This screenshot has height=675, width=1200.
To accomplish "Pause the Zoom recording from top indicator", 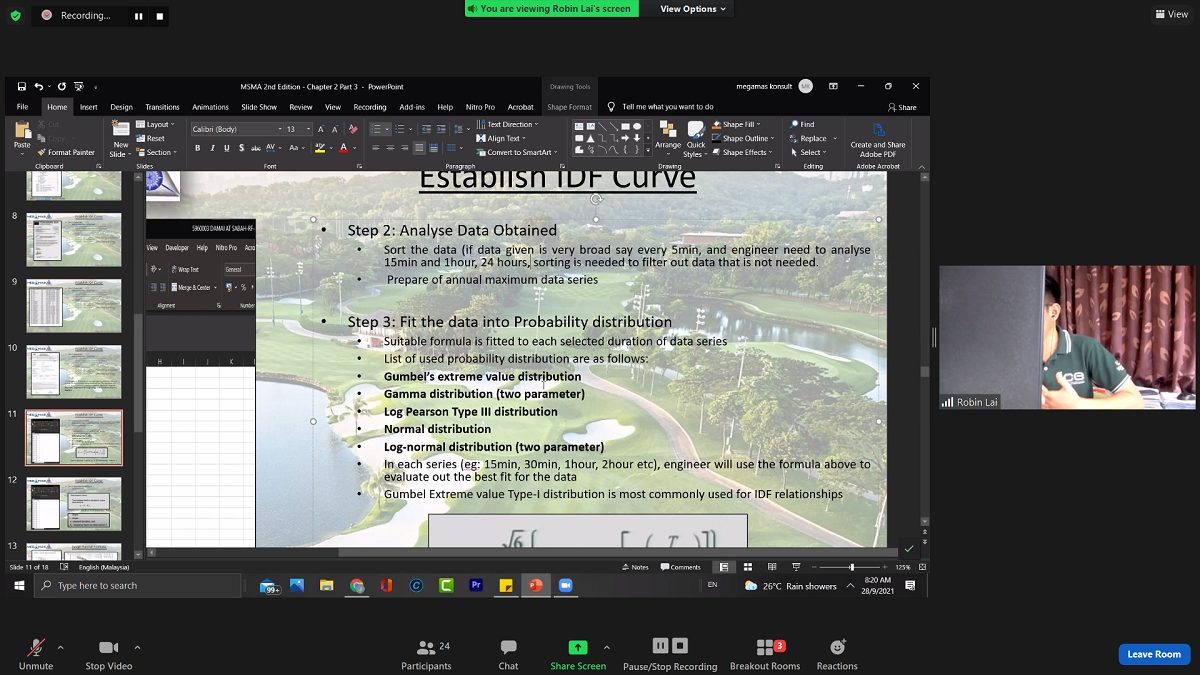I will (139, 16).
